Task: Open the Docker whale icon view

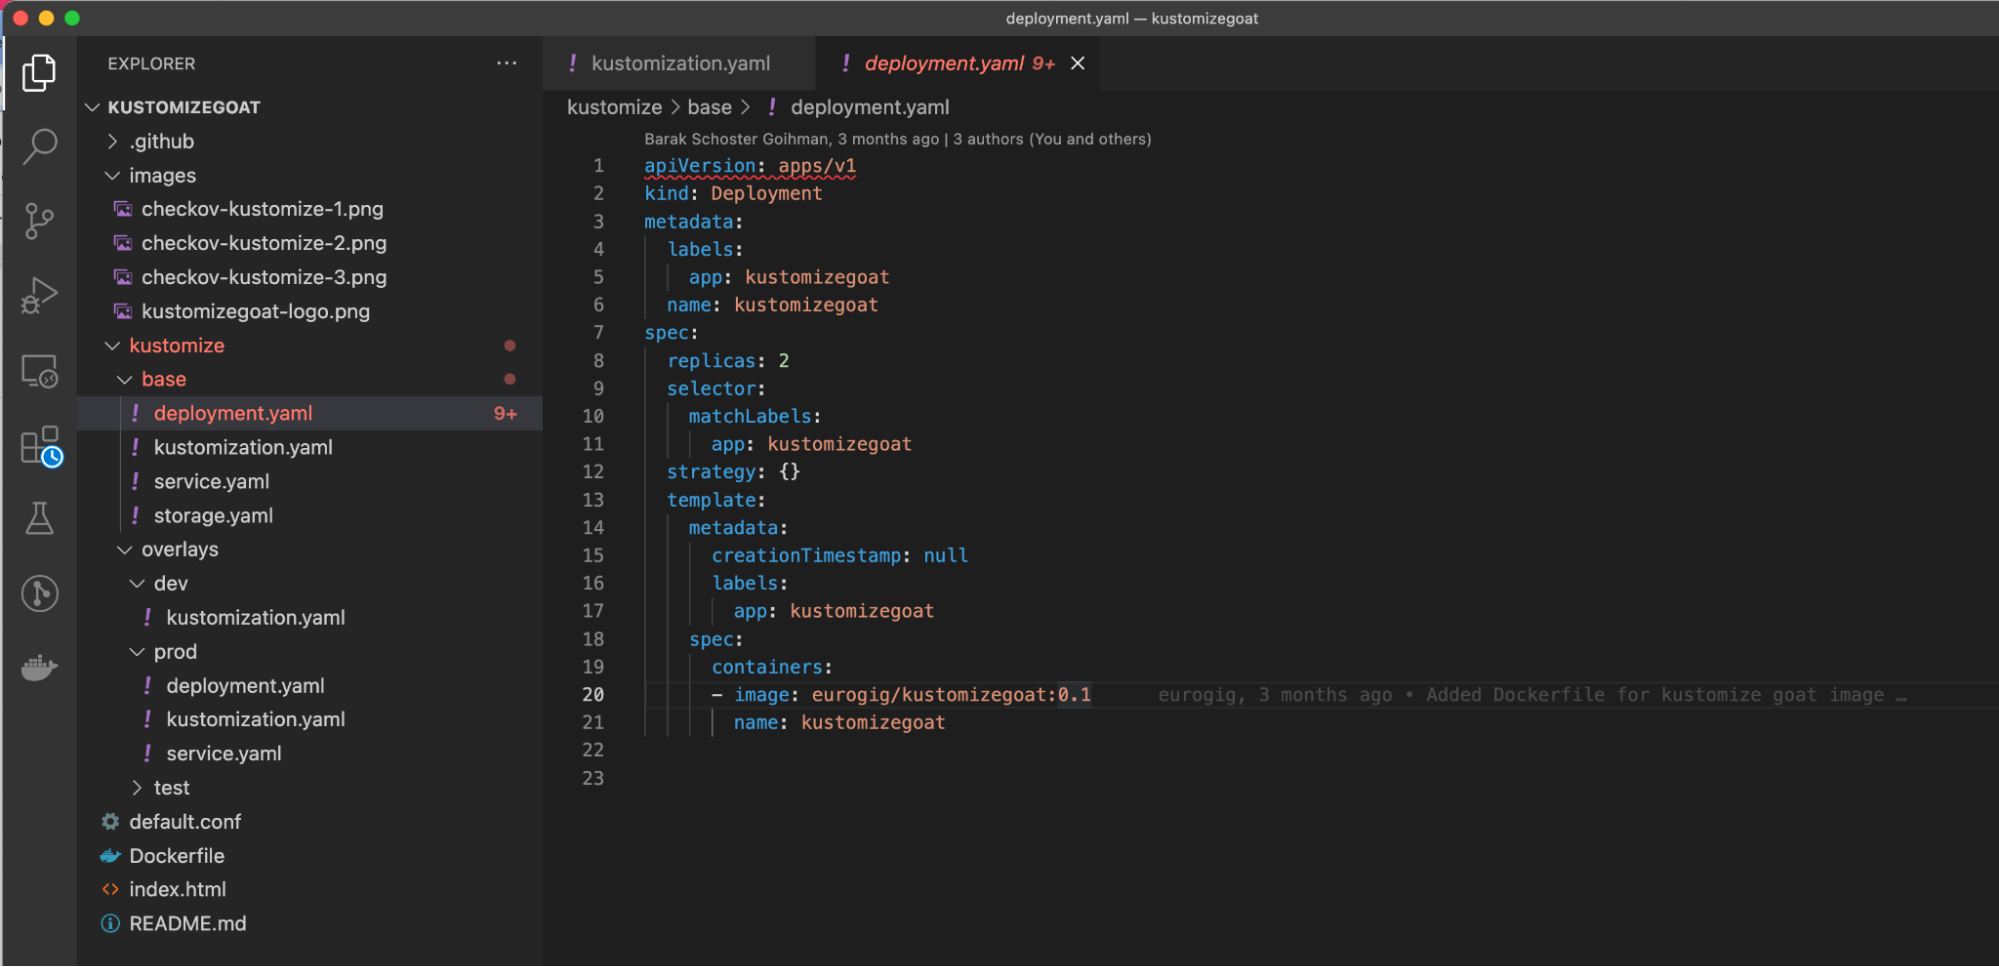Action: 39,667
